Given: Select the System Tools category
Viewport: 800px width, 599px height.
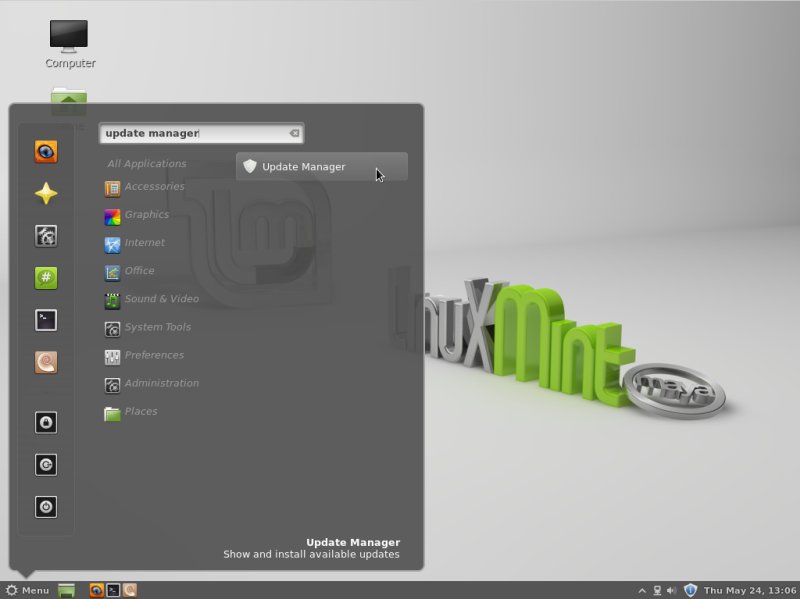Looking at the screenshot, I should click(148, 328).
